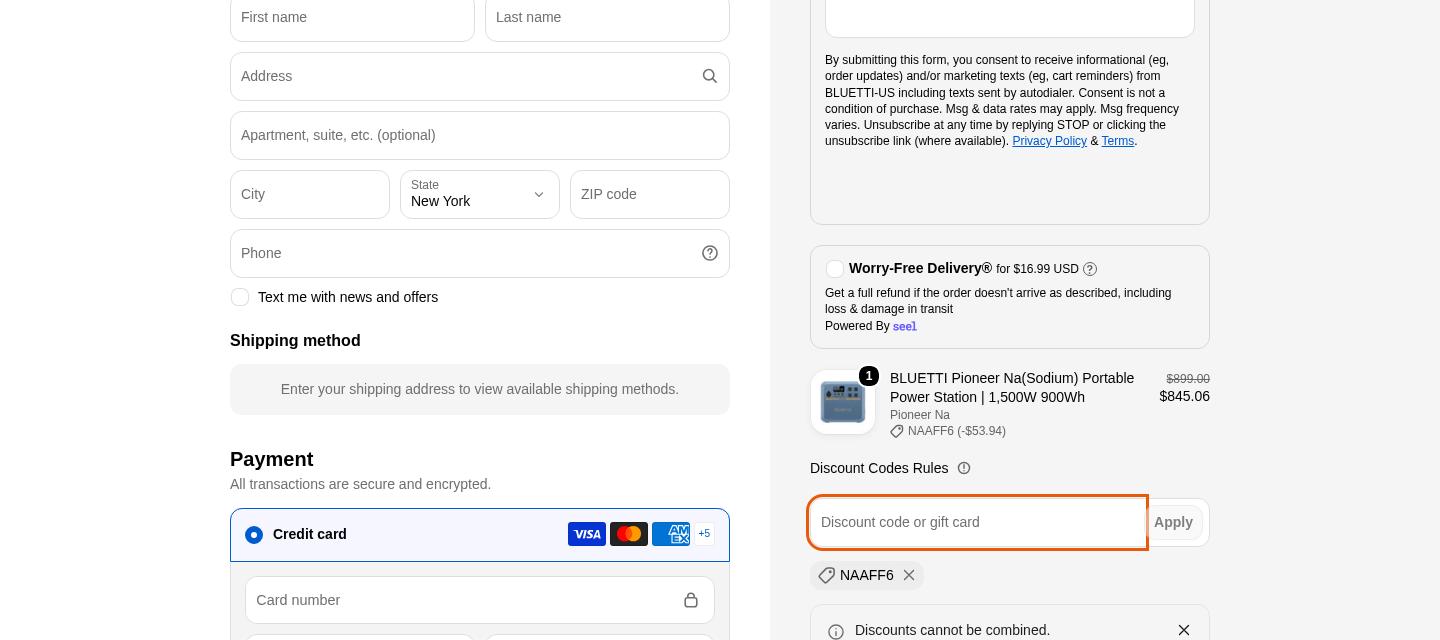Click the shipping methods placeholder message
The width and height of the screenshot is (1440, 640).
[480, 389]
